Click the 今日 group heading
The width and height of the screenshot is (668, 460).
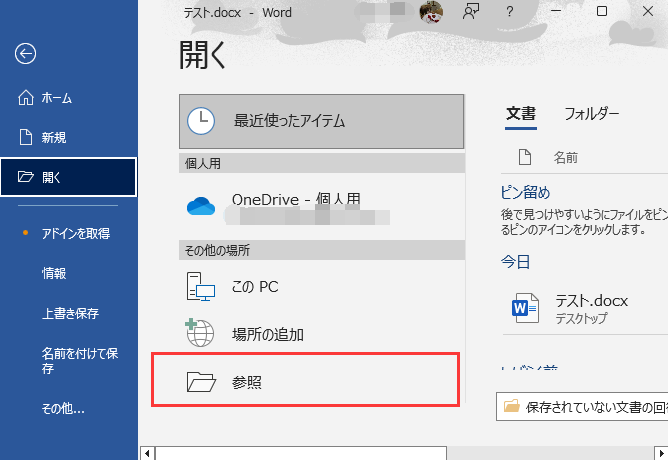[x=515, y=262]
